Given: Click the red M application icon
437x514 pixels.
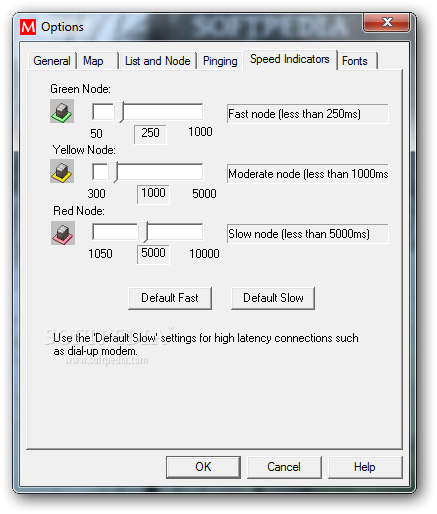Looking at the screenshot, I should tap(28, 27).
